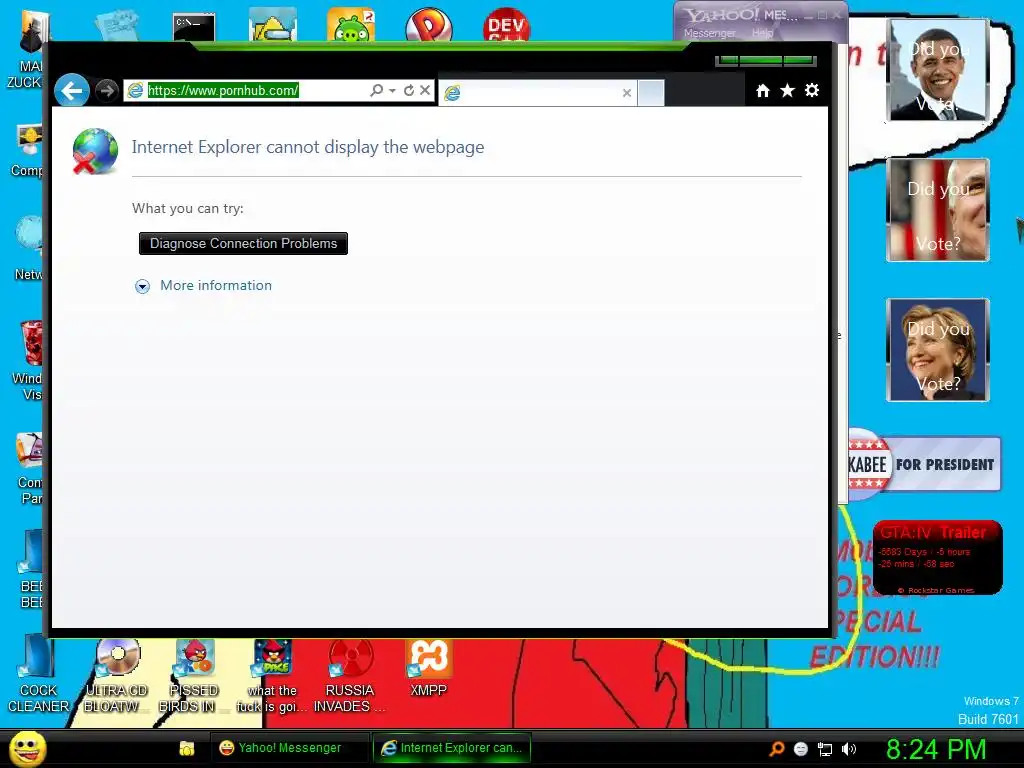Click the orange magnifier tray icon
The width and height of the screenshot is (1024, 768).
pos(777,749)
